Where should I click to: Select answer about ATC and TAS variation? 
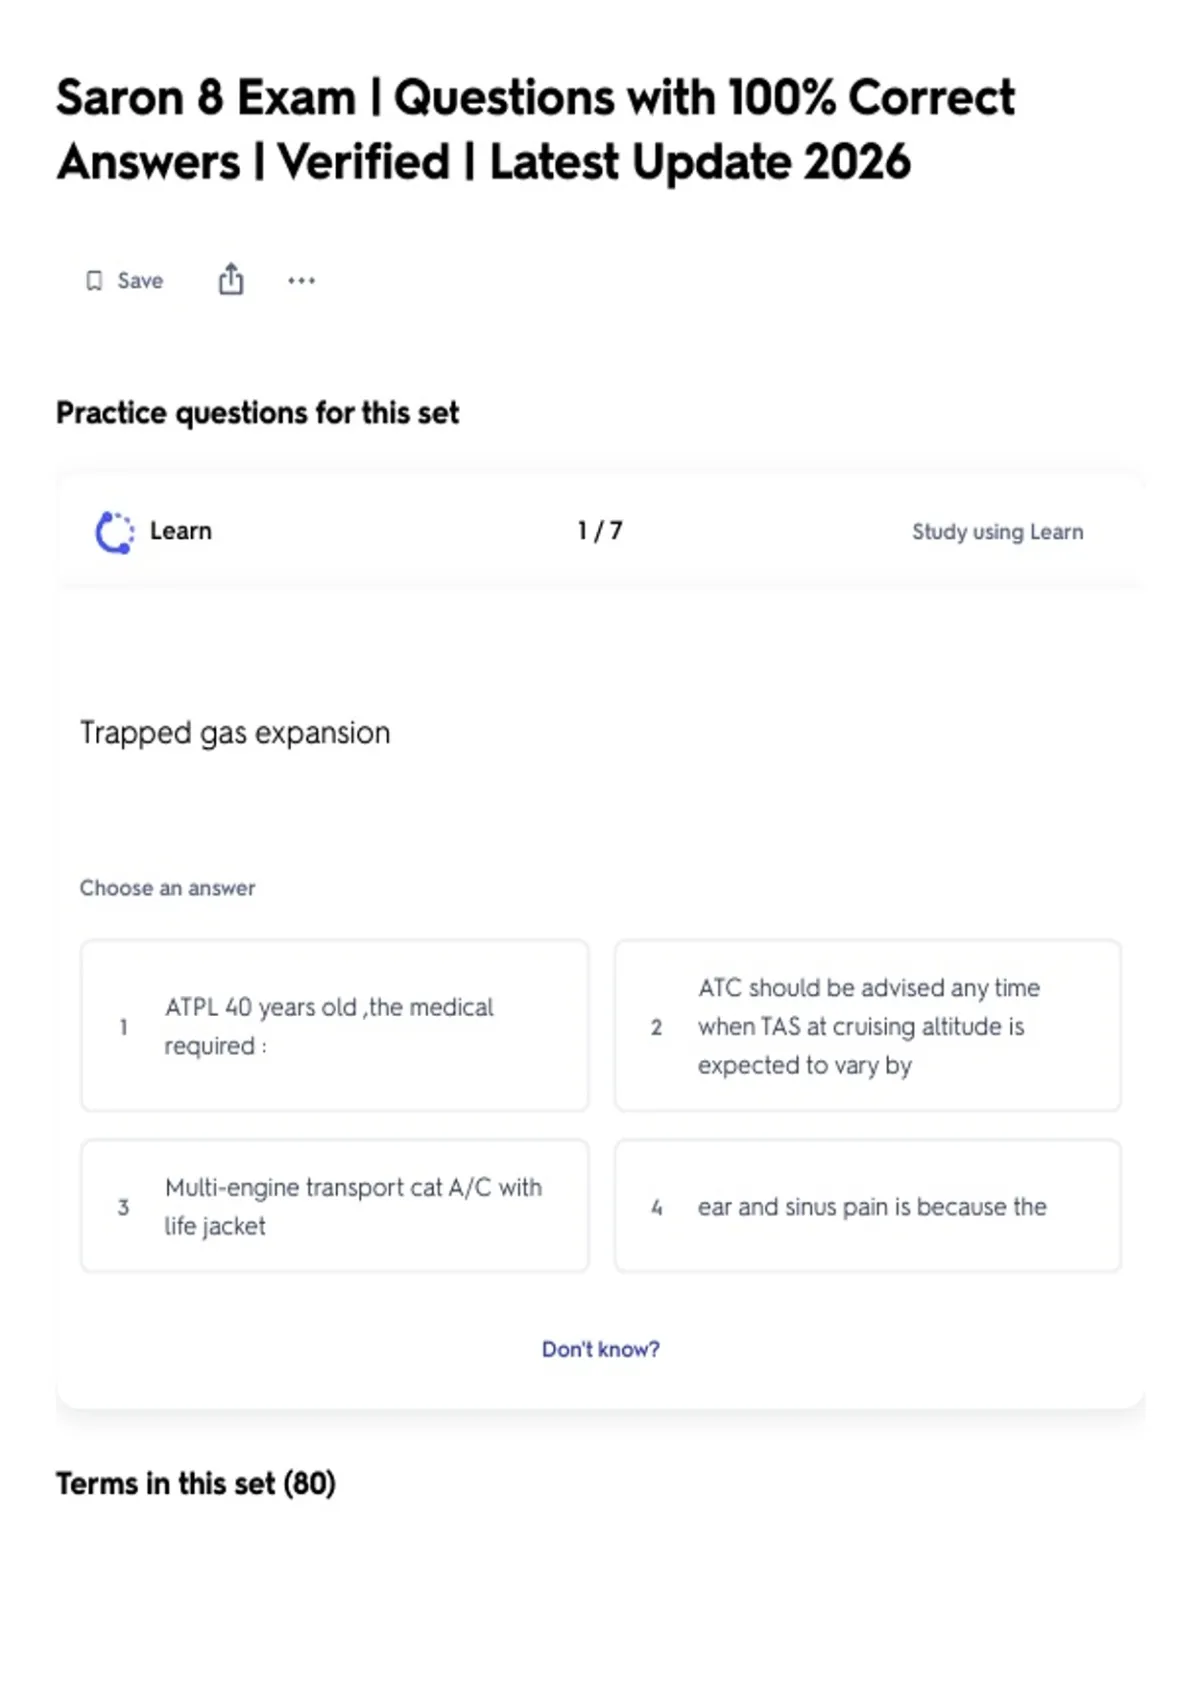[x=868, y=1025]
